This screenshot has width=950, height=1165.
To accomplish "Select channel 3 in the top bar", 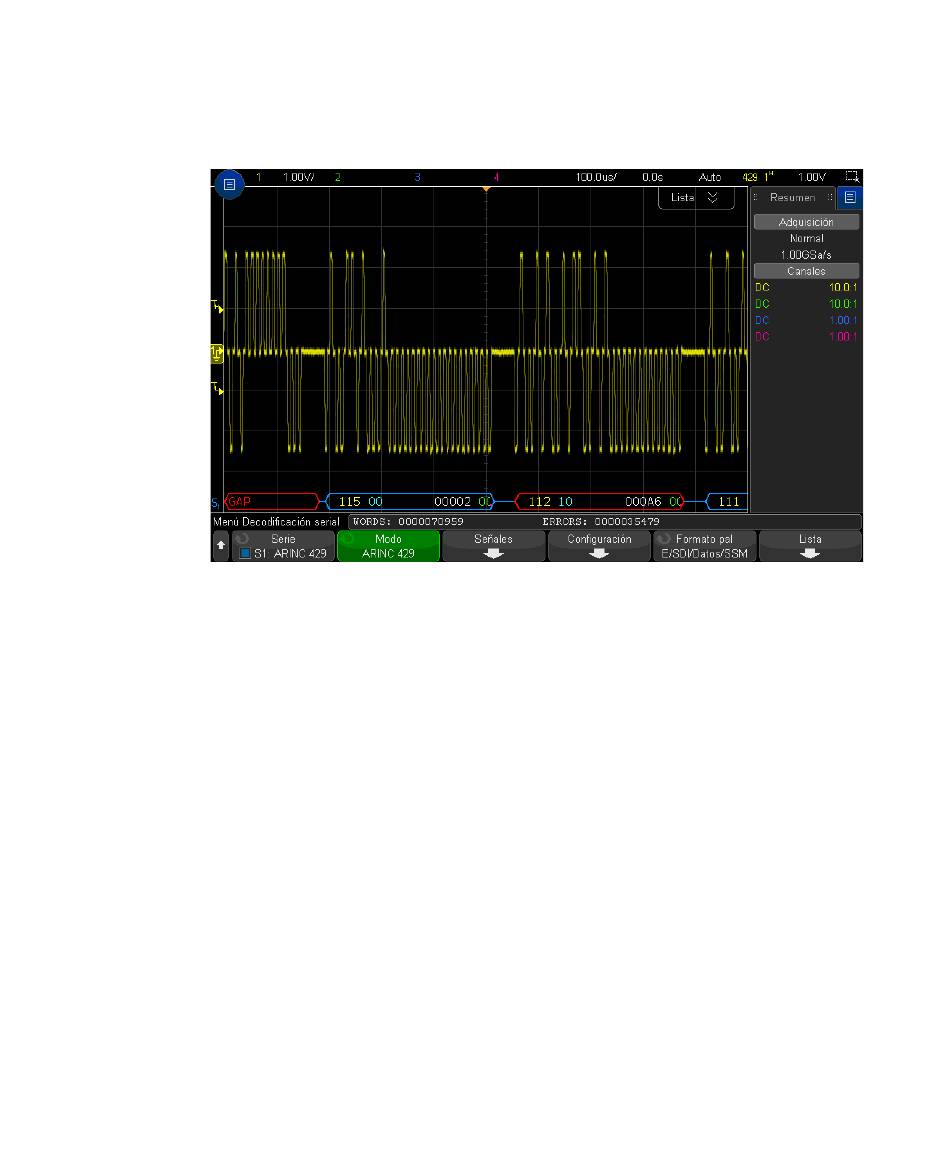I will point(417,177).
